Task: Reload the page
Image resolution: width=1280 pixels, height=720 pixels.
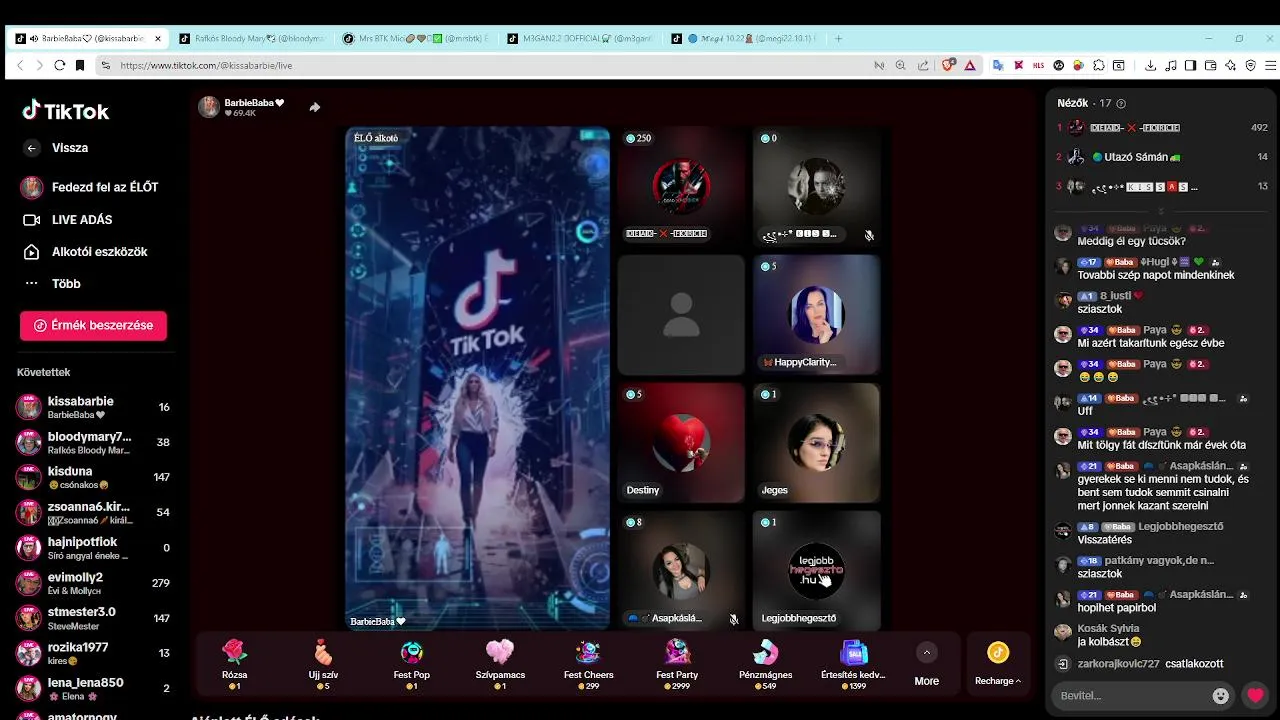Action: 60,65
